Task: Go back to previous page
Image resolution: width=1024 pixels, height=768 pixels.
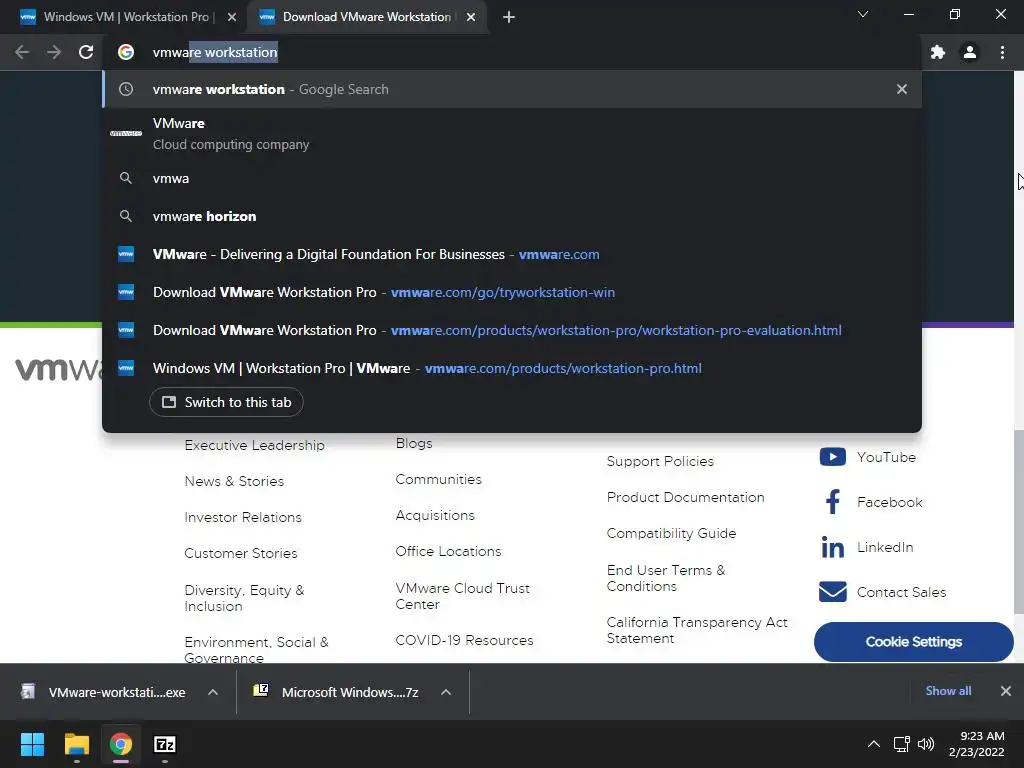Action: coord(22,52)
